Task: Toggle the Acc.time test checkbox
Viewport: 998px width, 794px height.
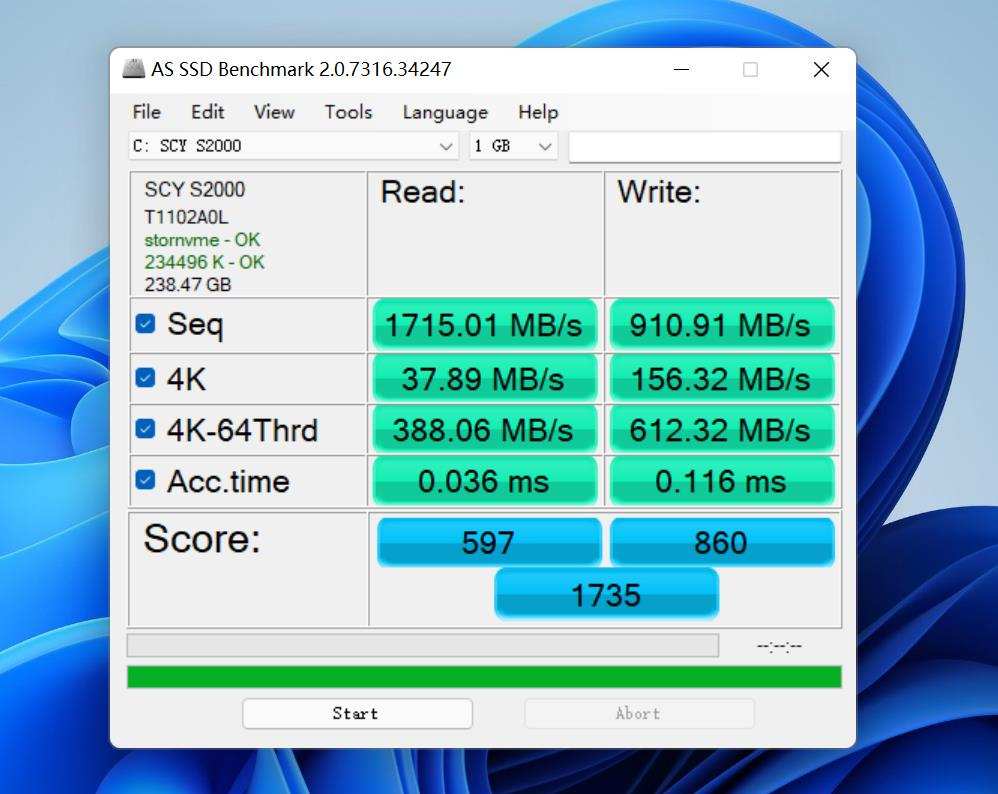Action: [146, 480]
